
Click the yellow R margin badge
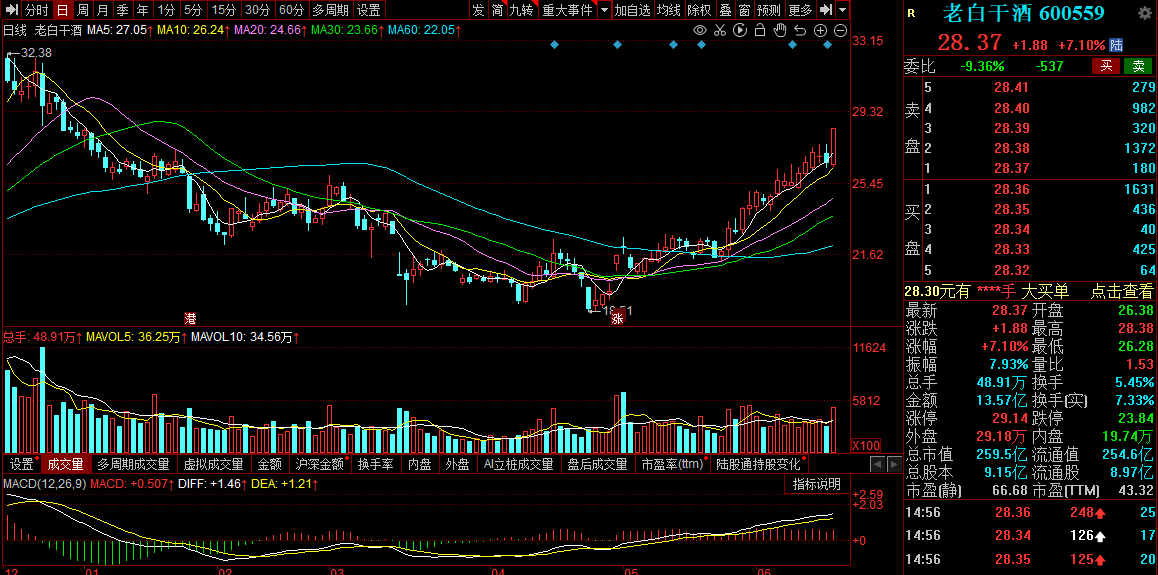pos(911,13)
